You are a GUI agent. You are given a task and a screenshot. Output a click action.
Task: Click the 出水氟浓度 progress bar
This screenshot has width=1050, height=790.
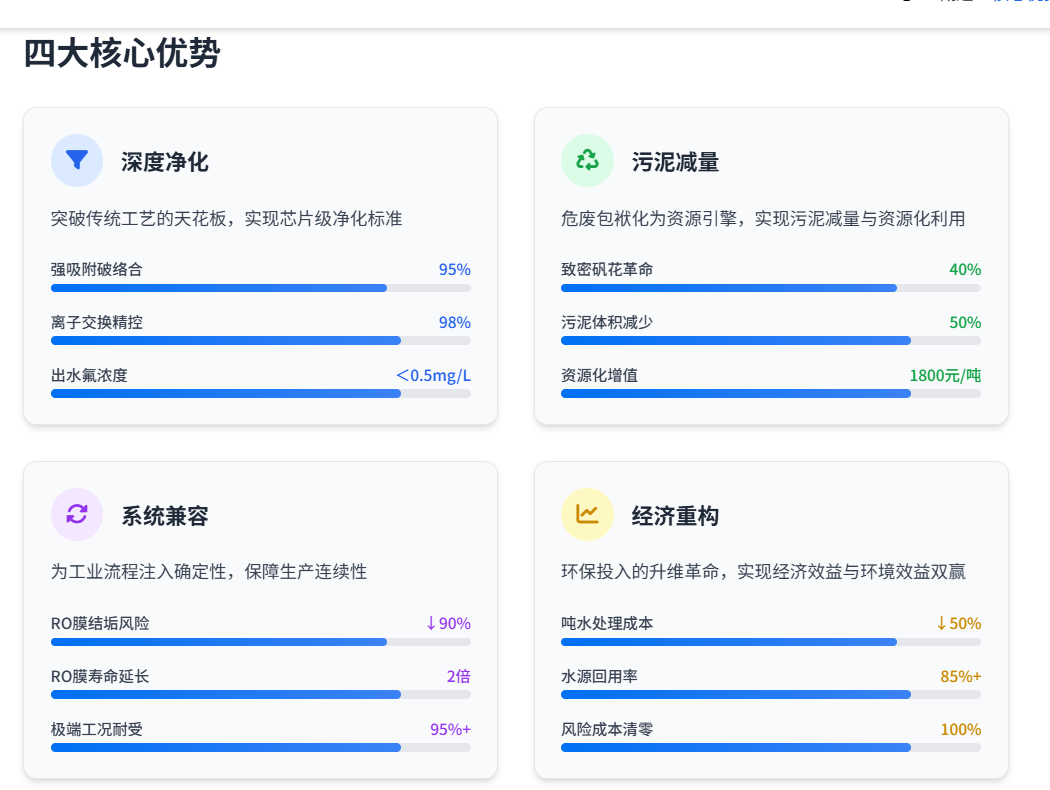[260, 394]
